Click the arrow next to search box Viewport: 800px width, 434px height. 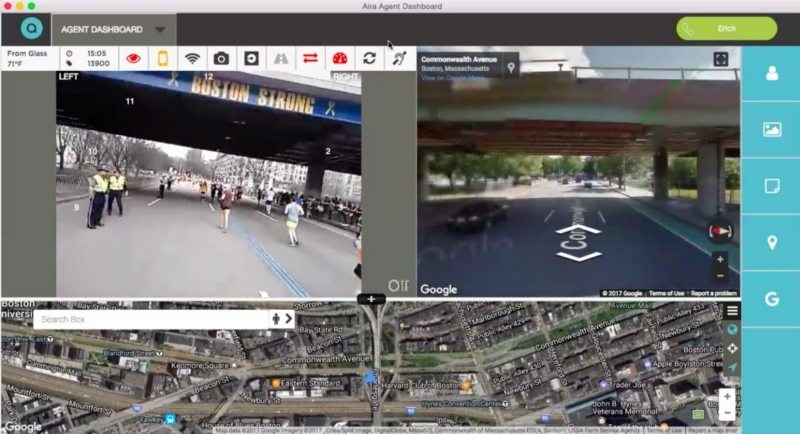tap(289, 319)
